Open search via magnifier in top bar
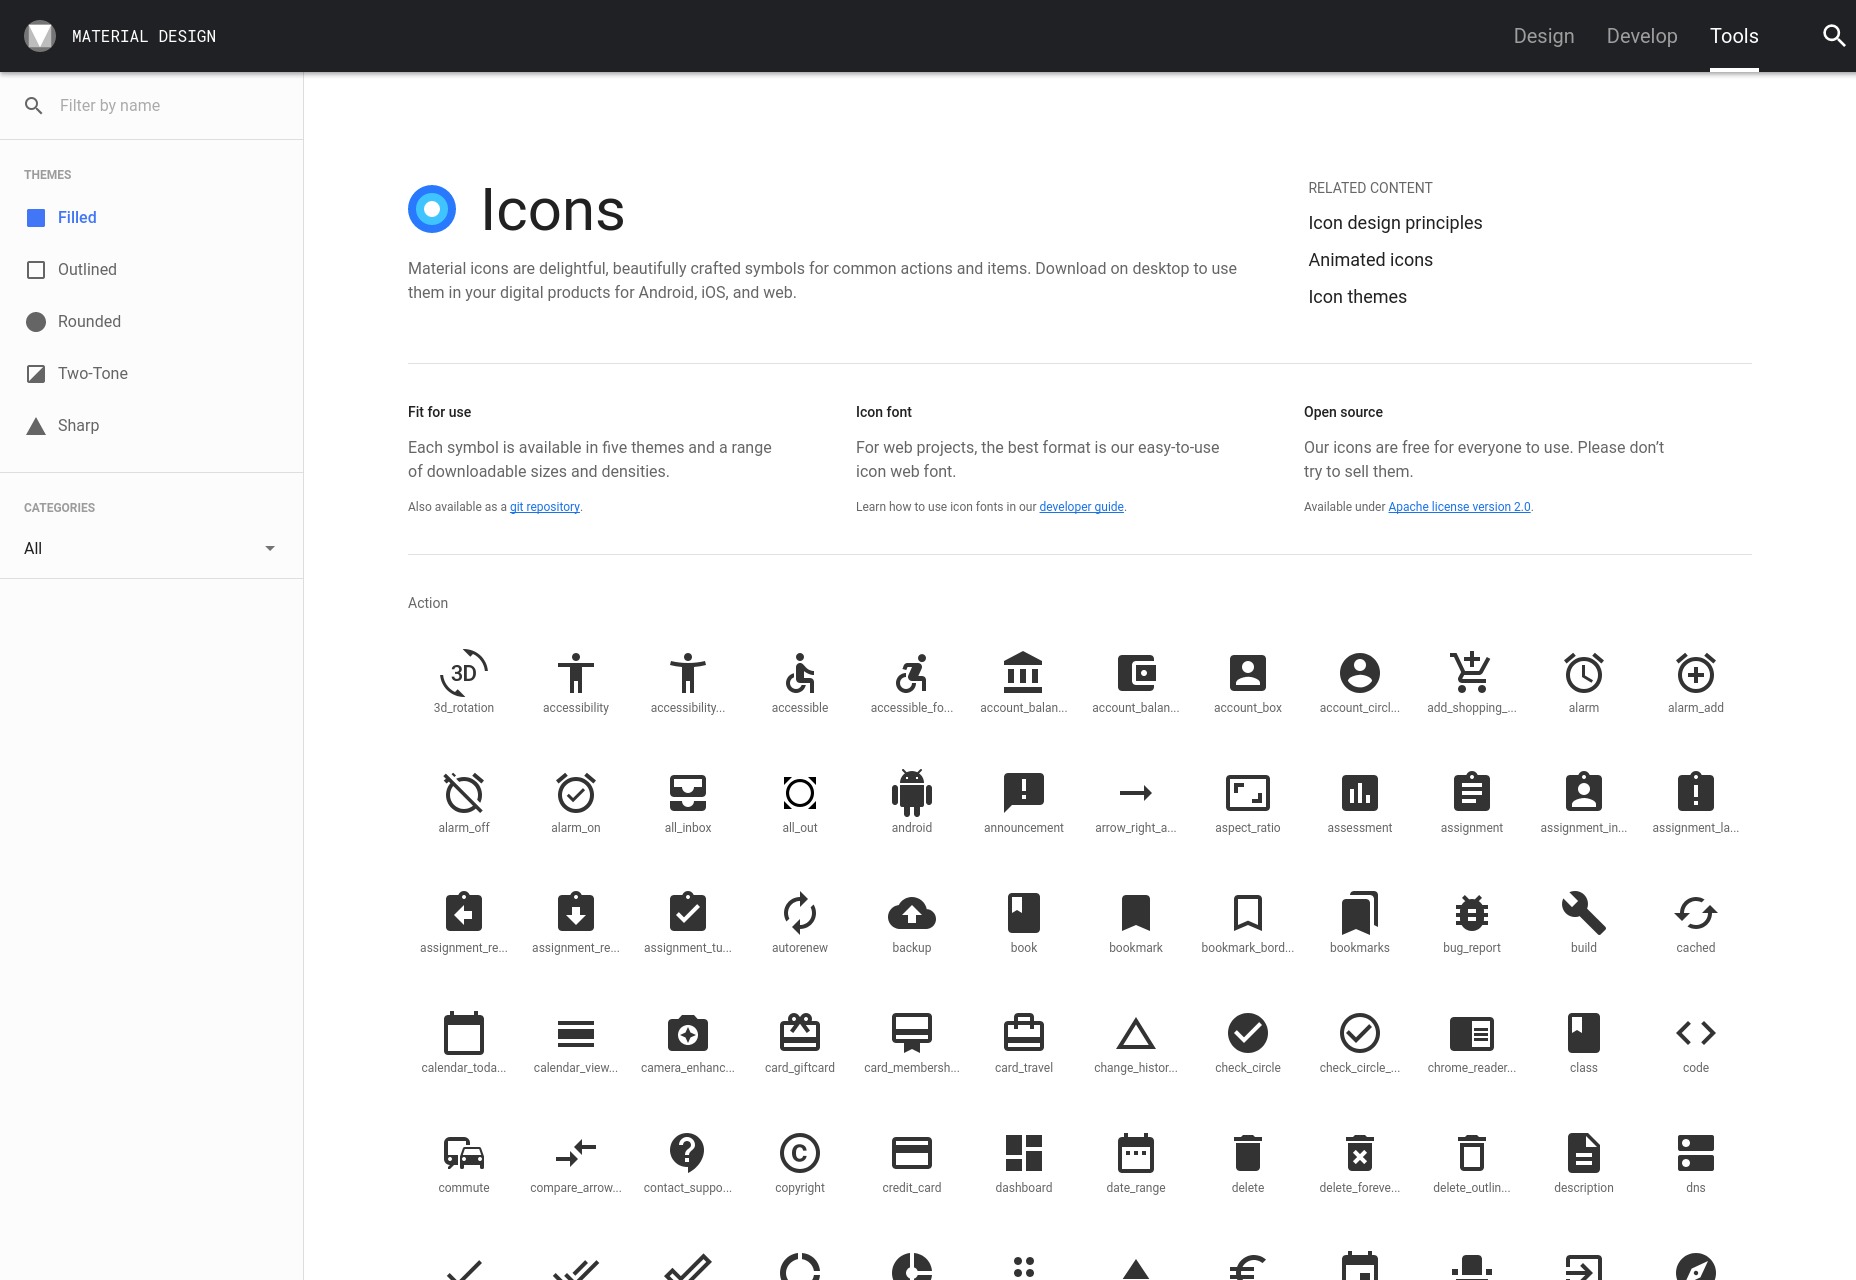 tap(1834, 36)
